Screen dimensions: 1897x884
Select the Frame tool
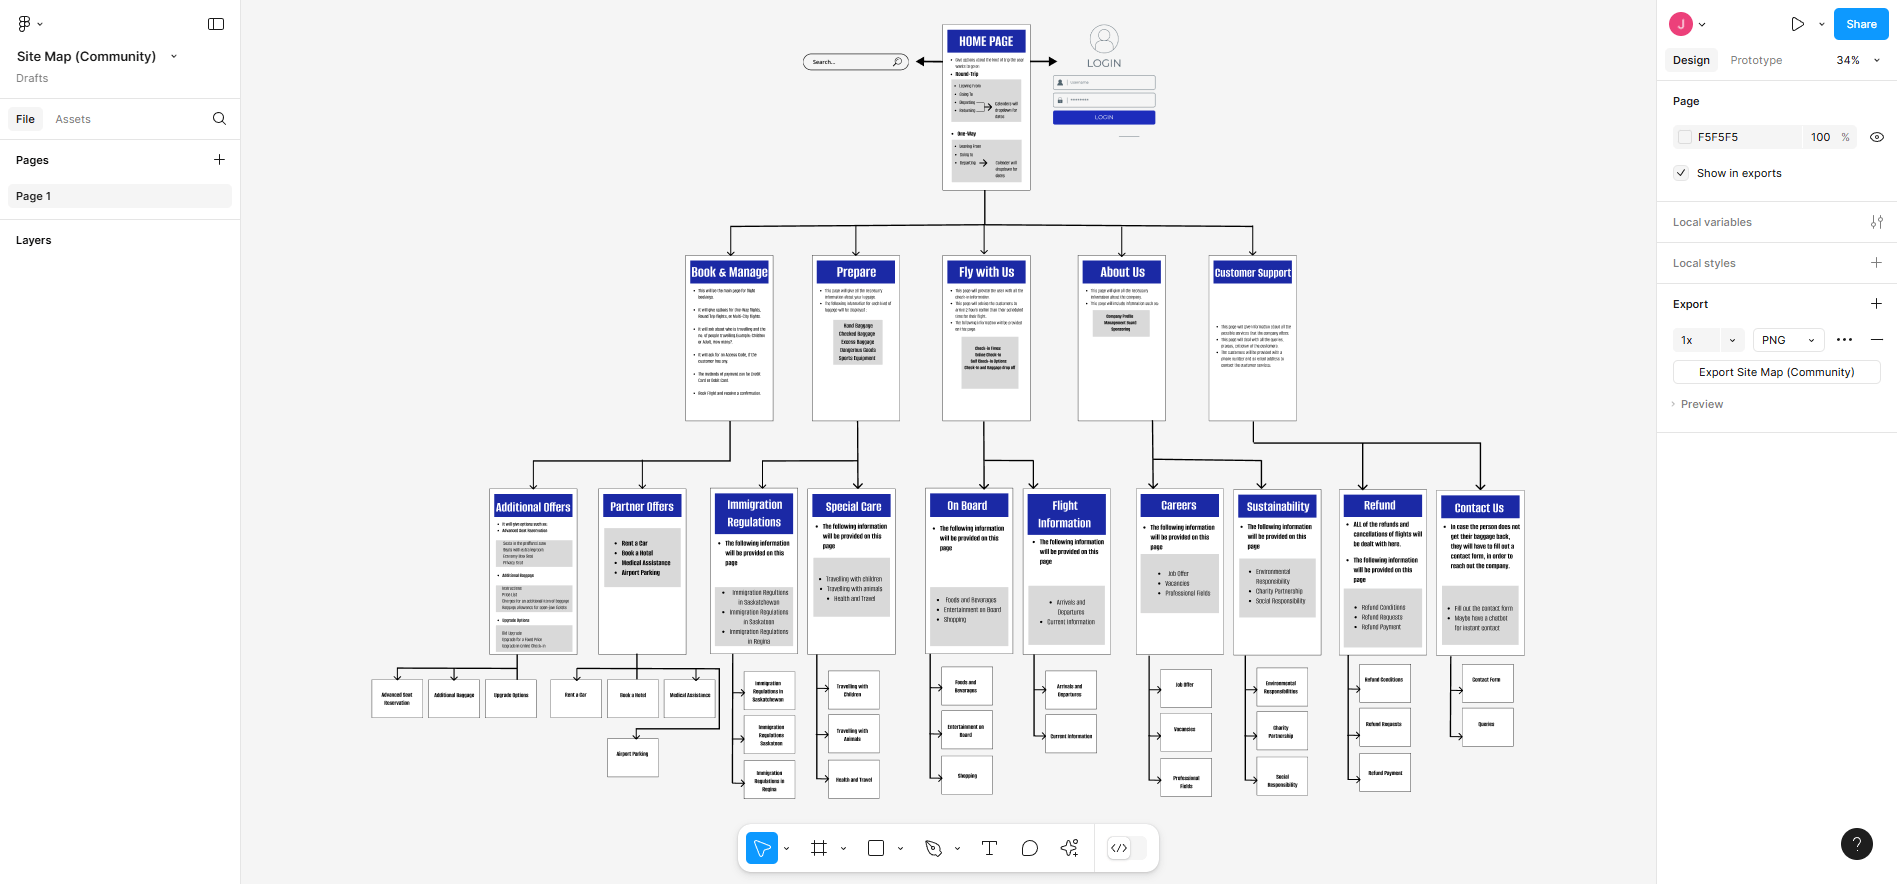[819, 848]
